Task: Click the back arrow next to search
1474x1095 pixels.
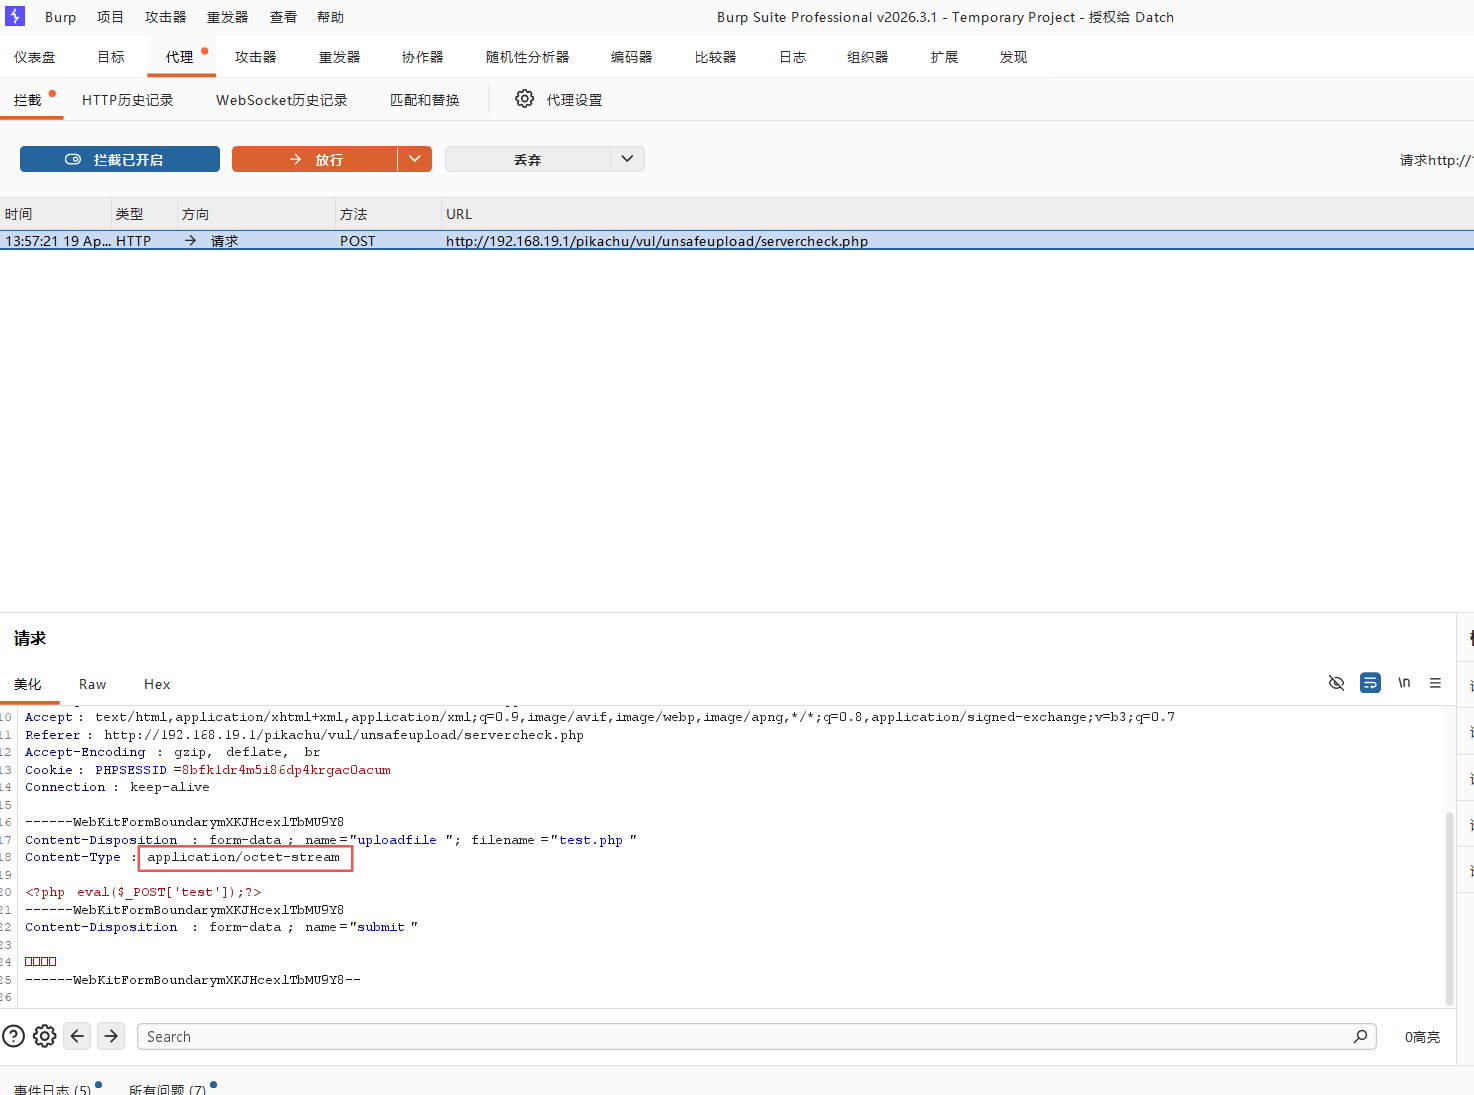Action: pyautogui.click(x=77, y=1036)
